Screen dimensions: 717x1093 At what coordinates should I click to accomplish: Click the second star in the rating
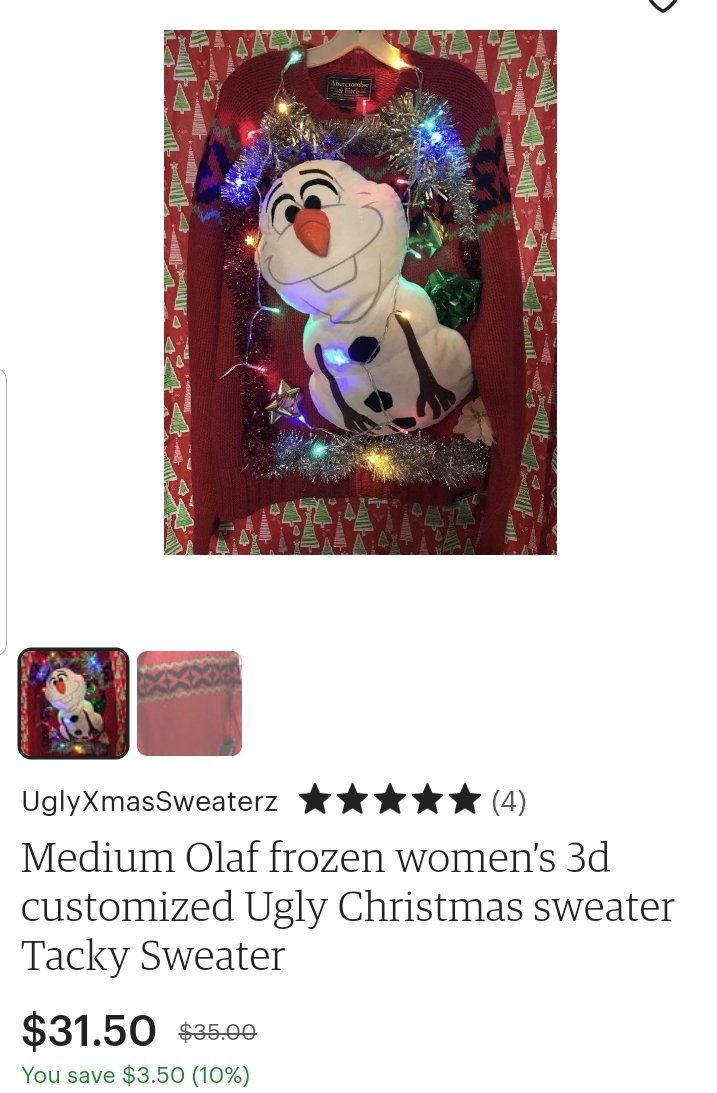(x=353, y=800)
